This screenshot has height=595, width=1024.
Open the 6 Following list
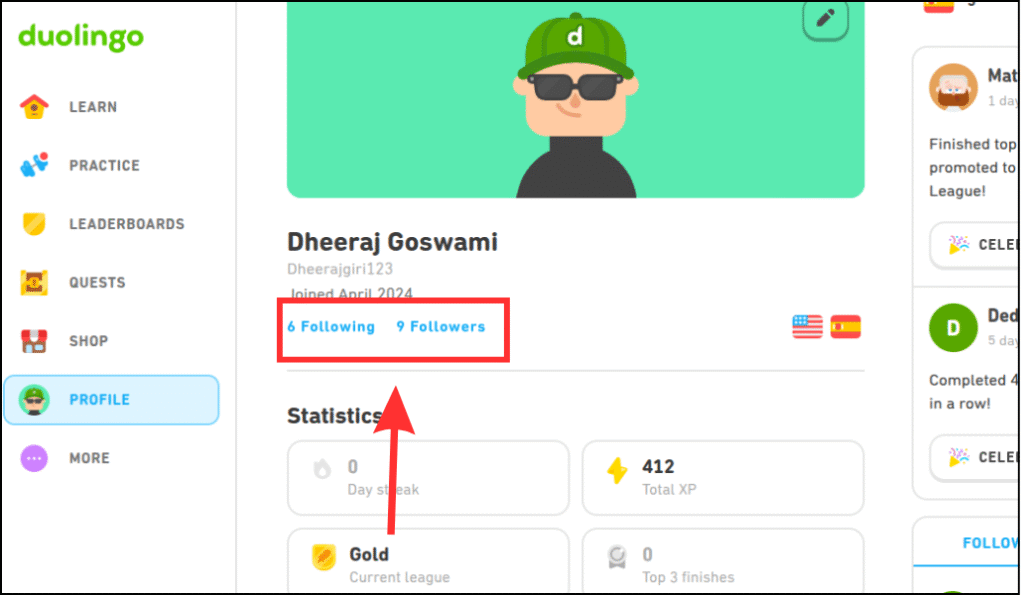[x=331, y=326]
